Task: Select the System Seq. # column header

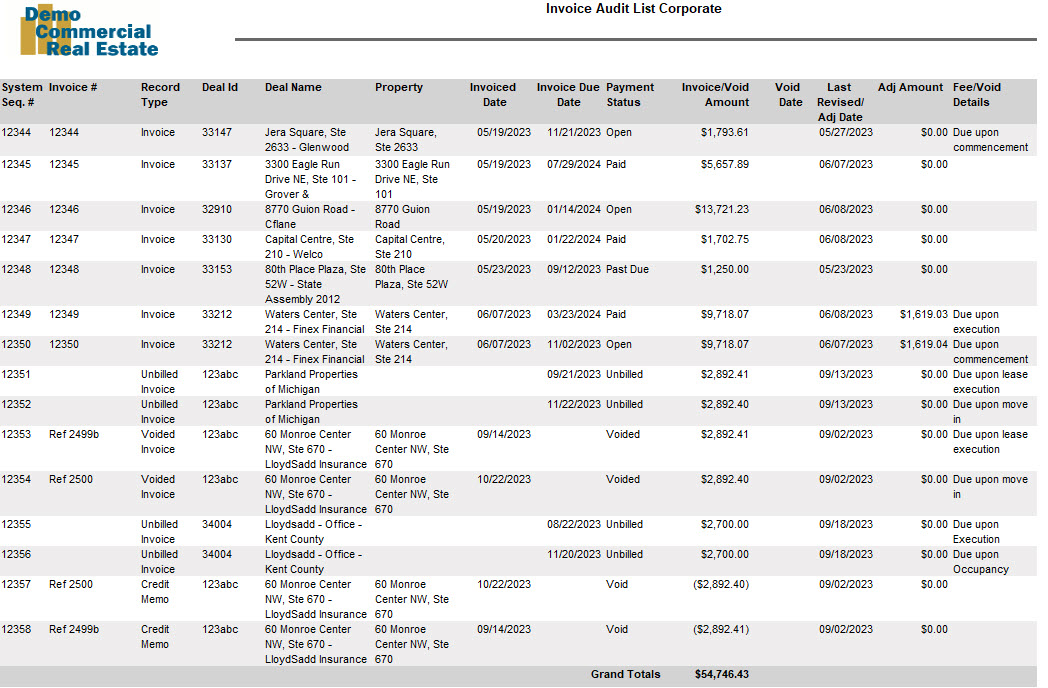Action: pyautogui.click(x=21, y=94)
